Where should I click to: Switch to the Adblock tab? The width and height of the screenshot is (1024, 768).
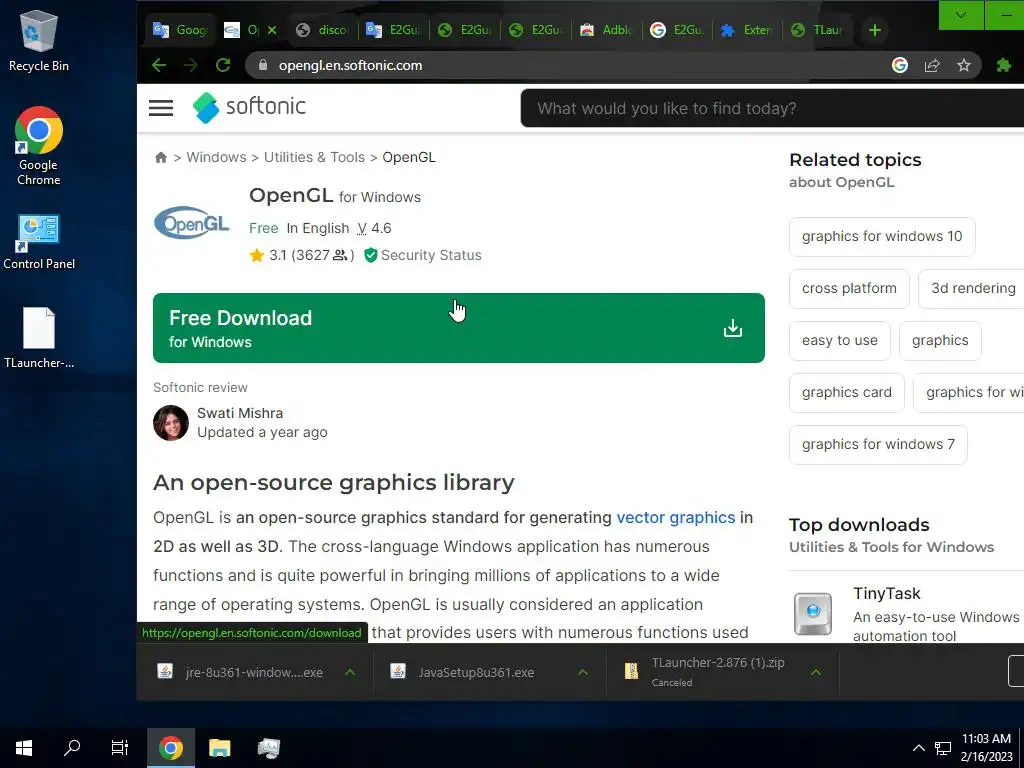[607, 30]
